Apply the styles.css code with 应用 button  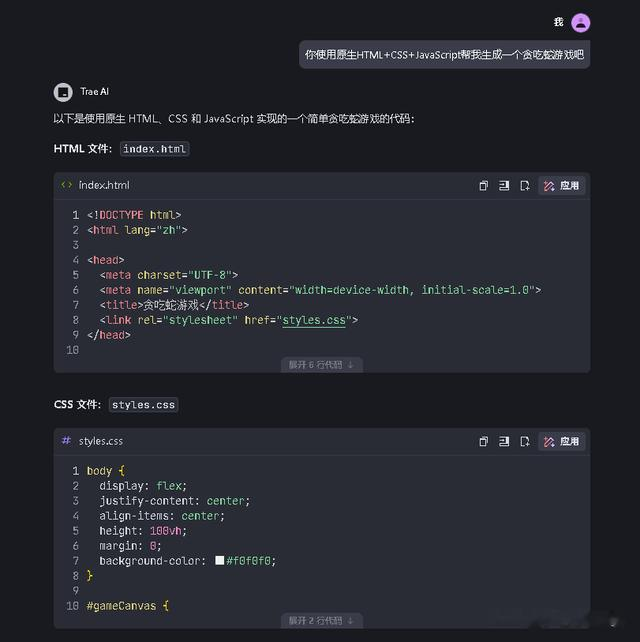561,441
